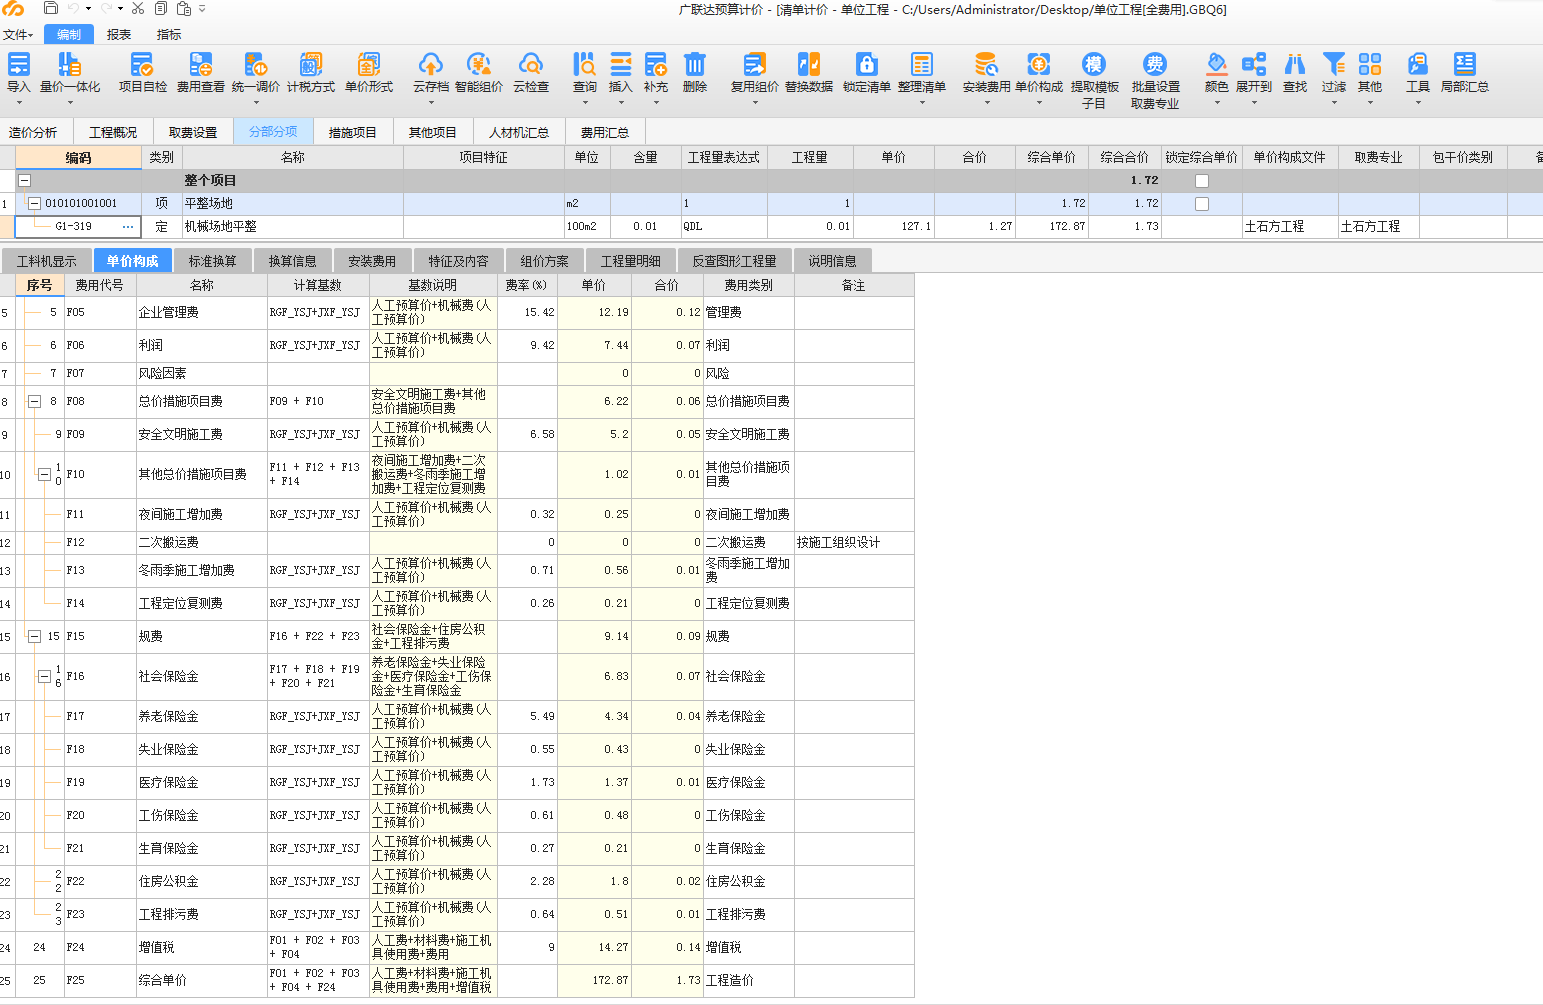Click the 编码 column header

click(x=78, y=158)
